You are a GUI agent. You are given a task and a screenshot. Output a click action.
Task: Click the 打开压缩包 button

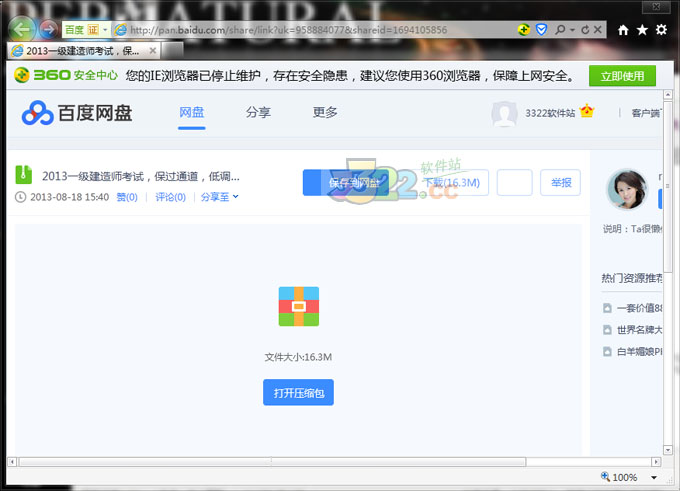(298, 393)
